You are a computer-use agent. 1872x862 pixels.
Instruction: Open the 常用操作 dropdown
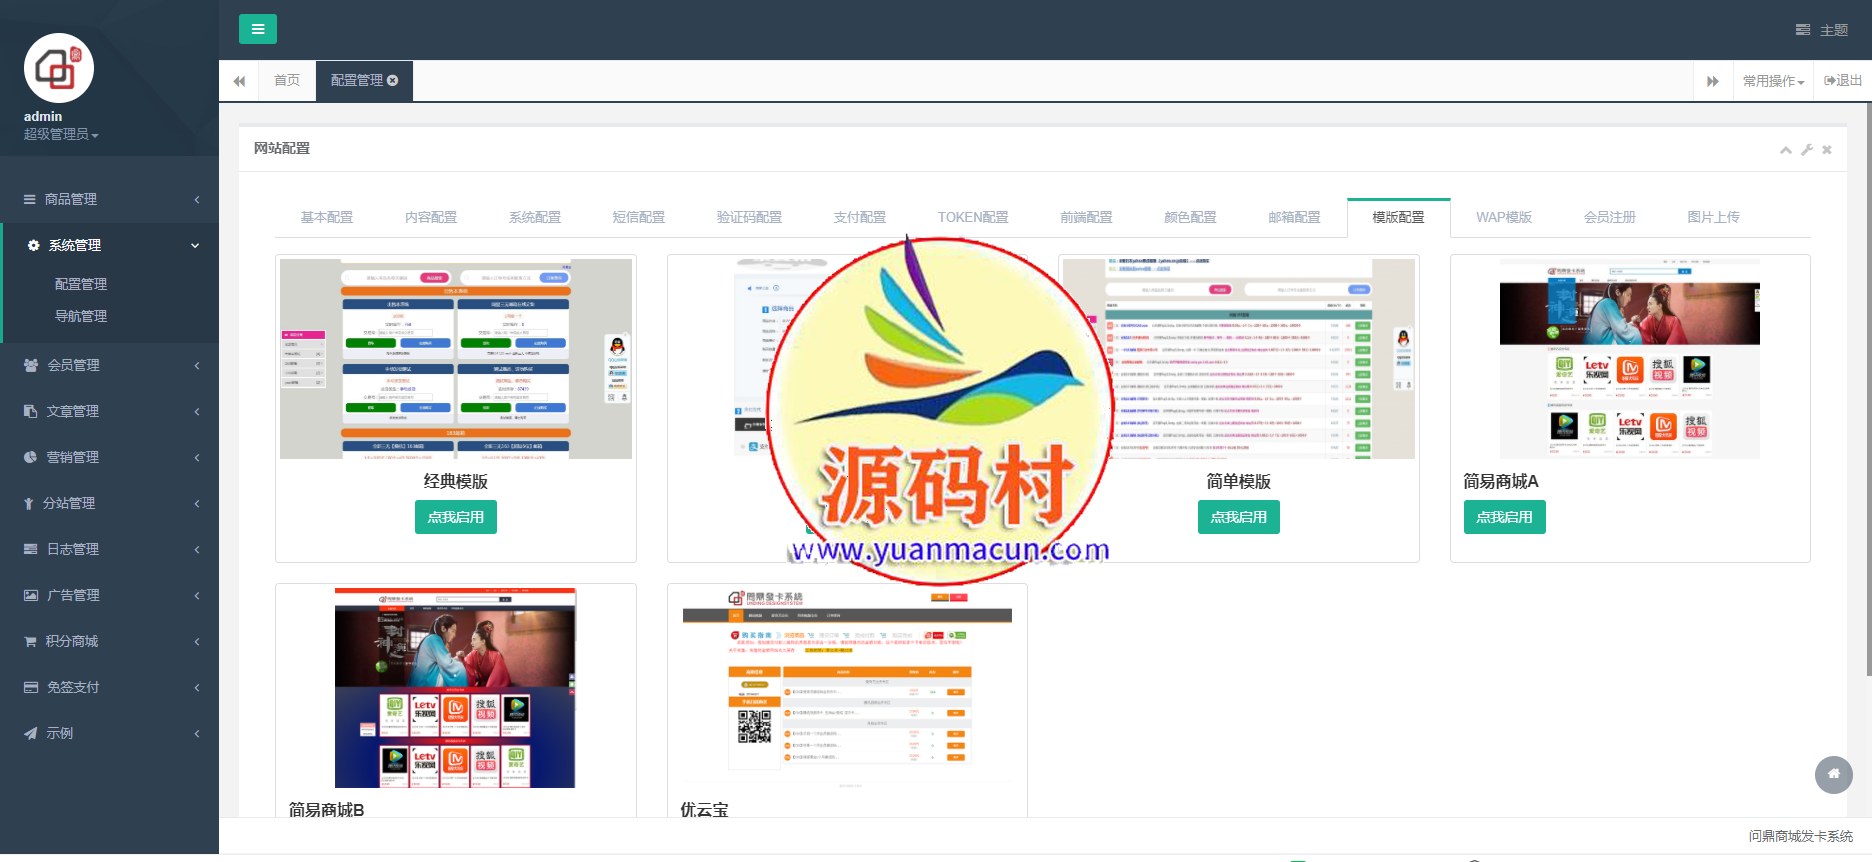coord(1773,81)
